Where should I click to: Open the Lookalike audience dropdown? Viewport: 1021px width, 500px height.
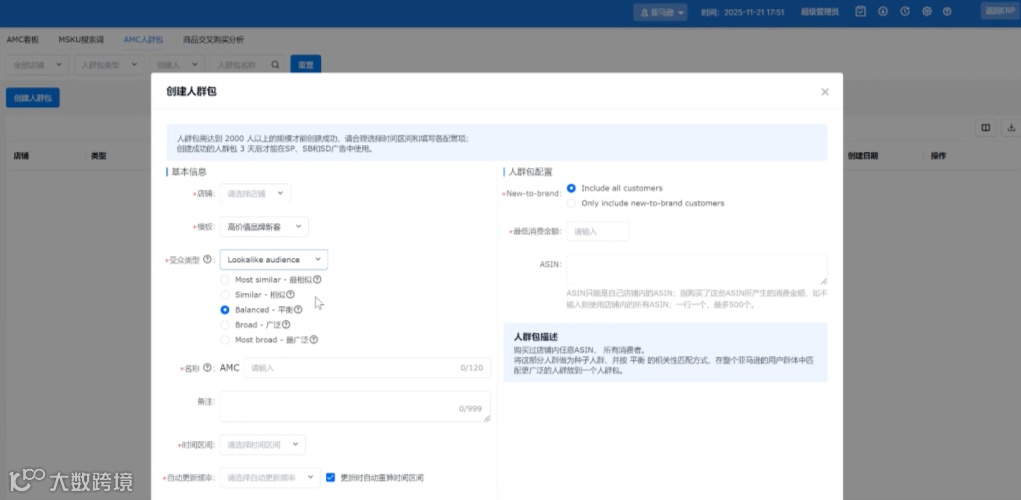(x=274, y=259)
